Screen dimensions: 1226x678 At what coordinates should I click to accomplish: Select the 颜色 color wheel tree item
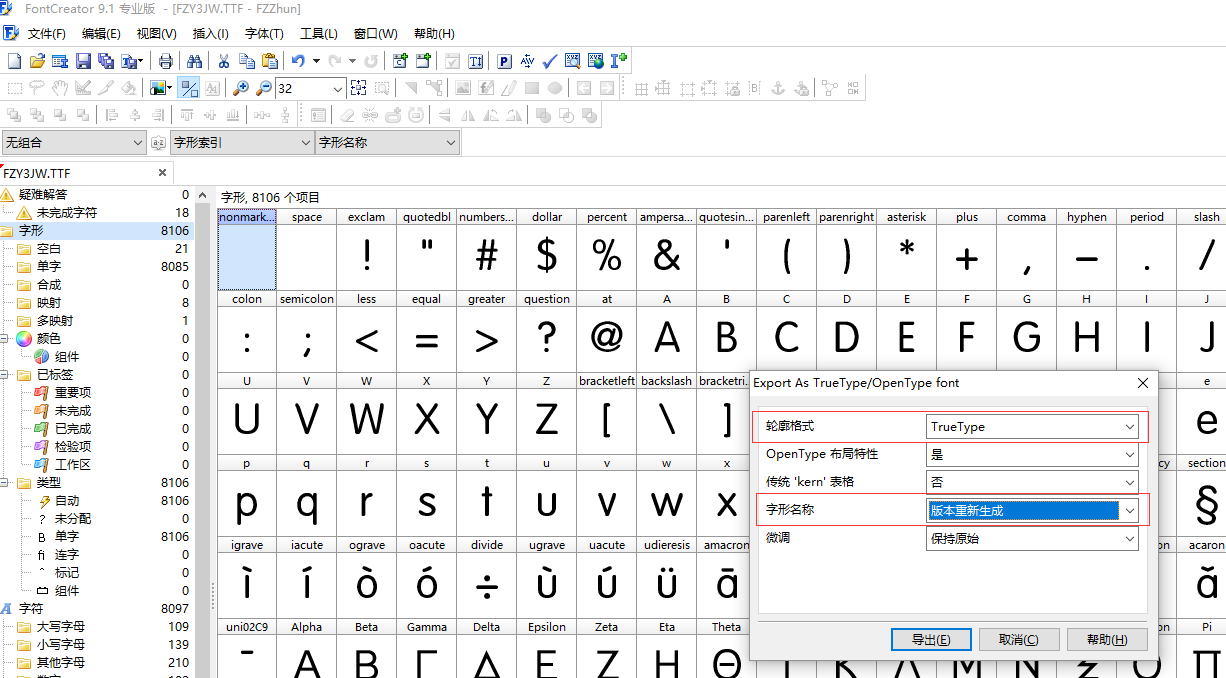[x=47, y=339]
